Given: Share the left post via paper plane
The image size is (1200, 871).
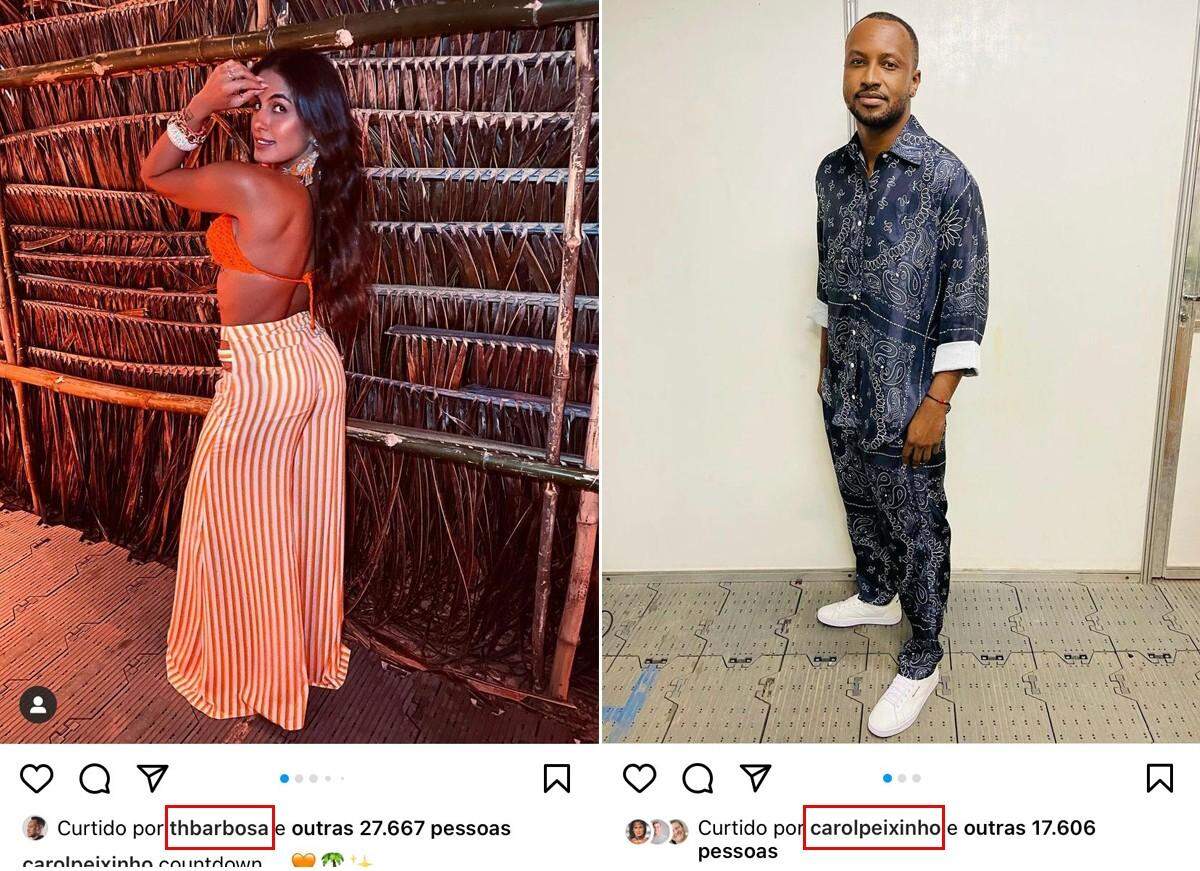Looking at the screenshot, I should [153, 777].
